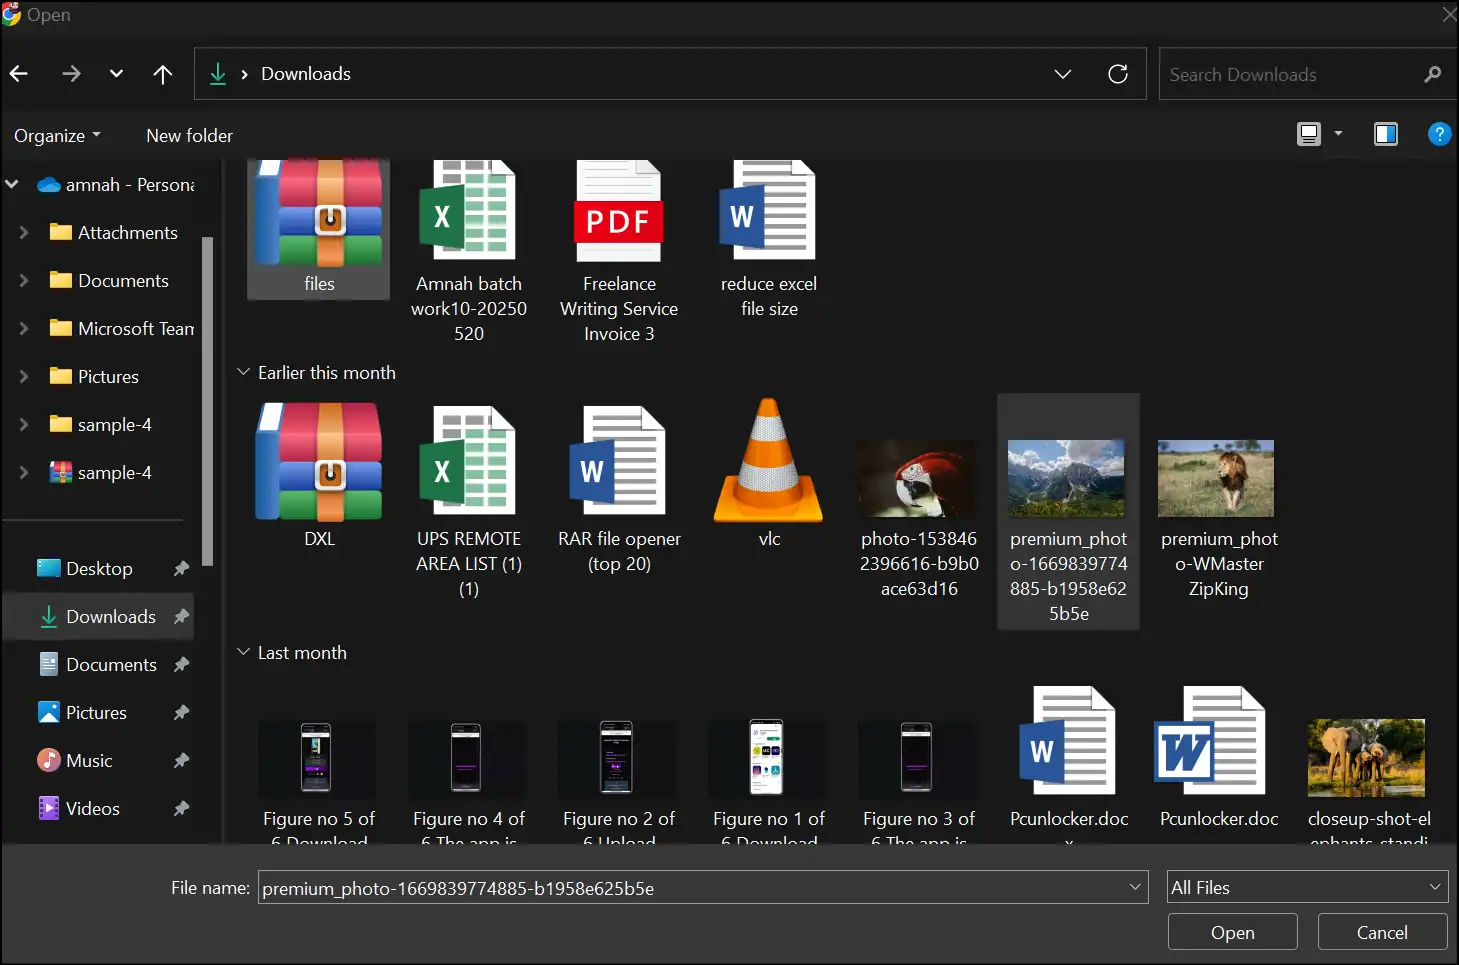
Task: Select the files RAR archive
Action: point(319,228)
